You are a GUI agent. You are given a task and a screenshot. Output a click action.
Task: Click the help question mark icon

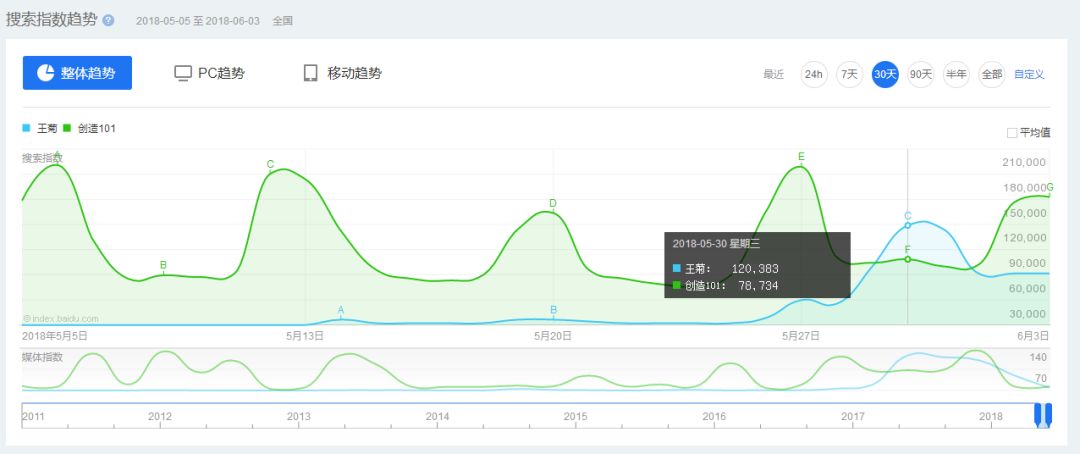point(108,20)
